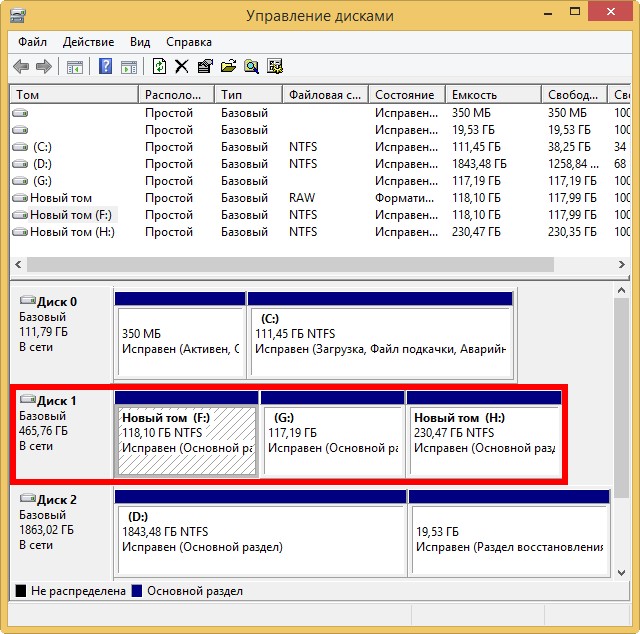Show/hide action pane toolbar icon
Viewport: 640px width, 634px height.
point(129,67)
